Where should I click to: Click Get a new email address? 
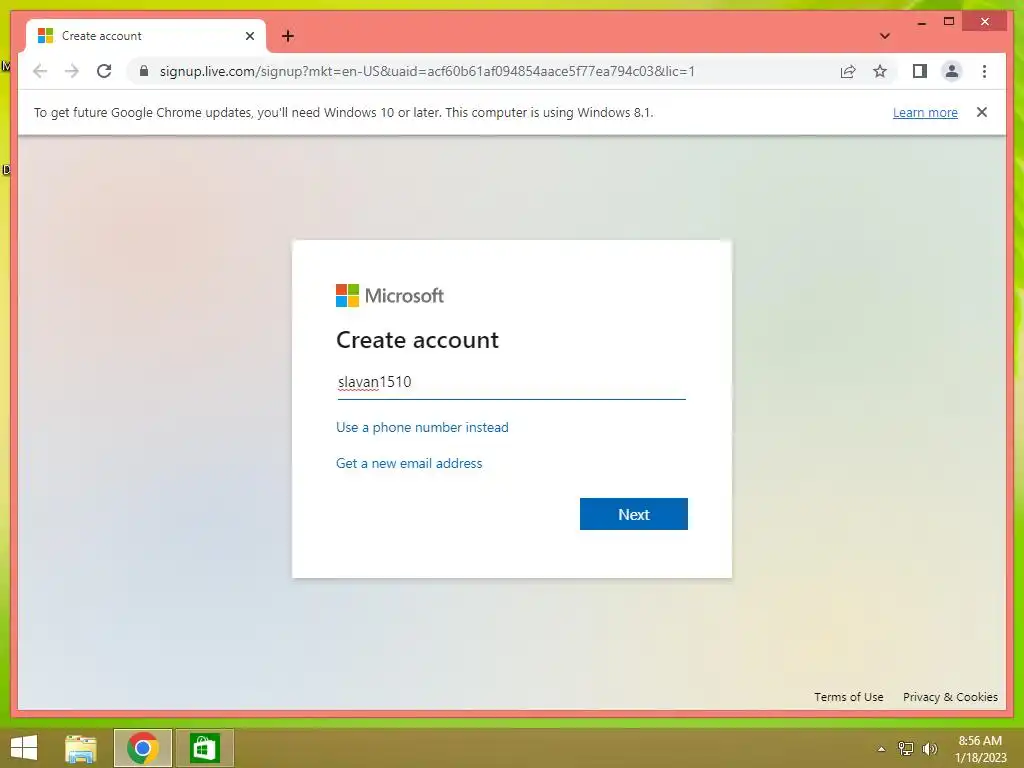pyautogui.click(x=409, y=463)
